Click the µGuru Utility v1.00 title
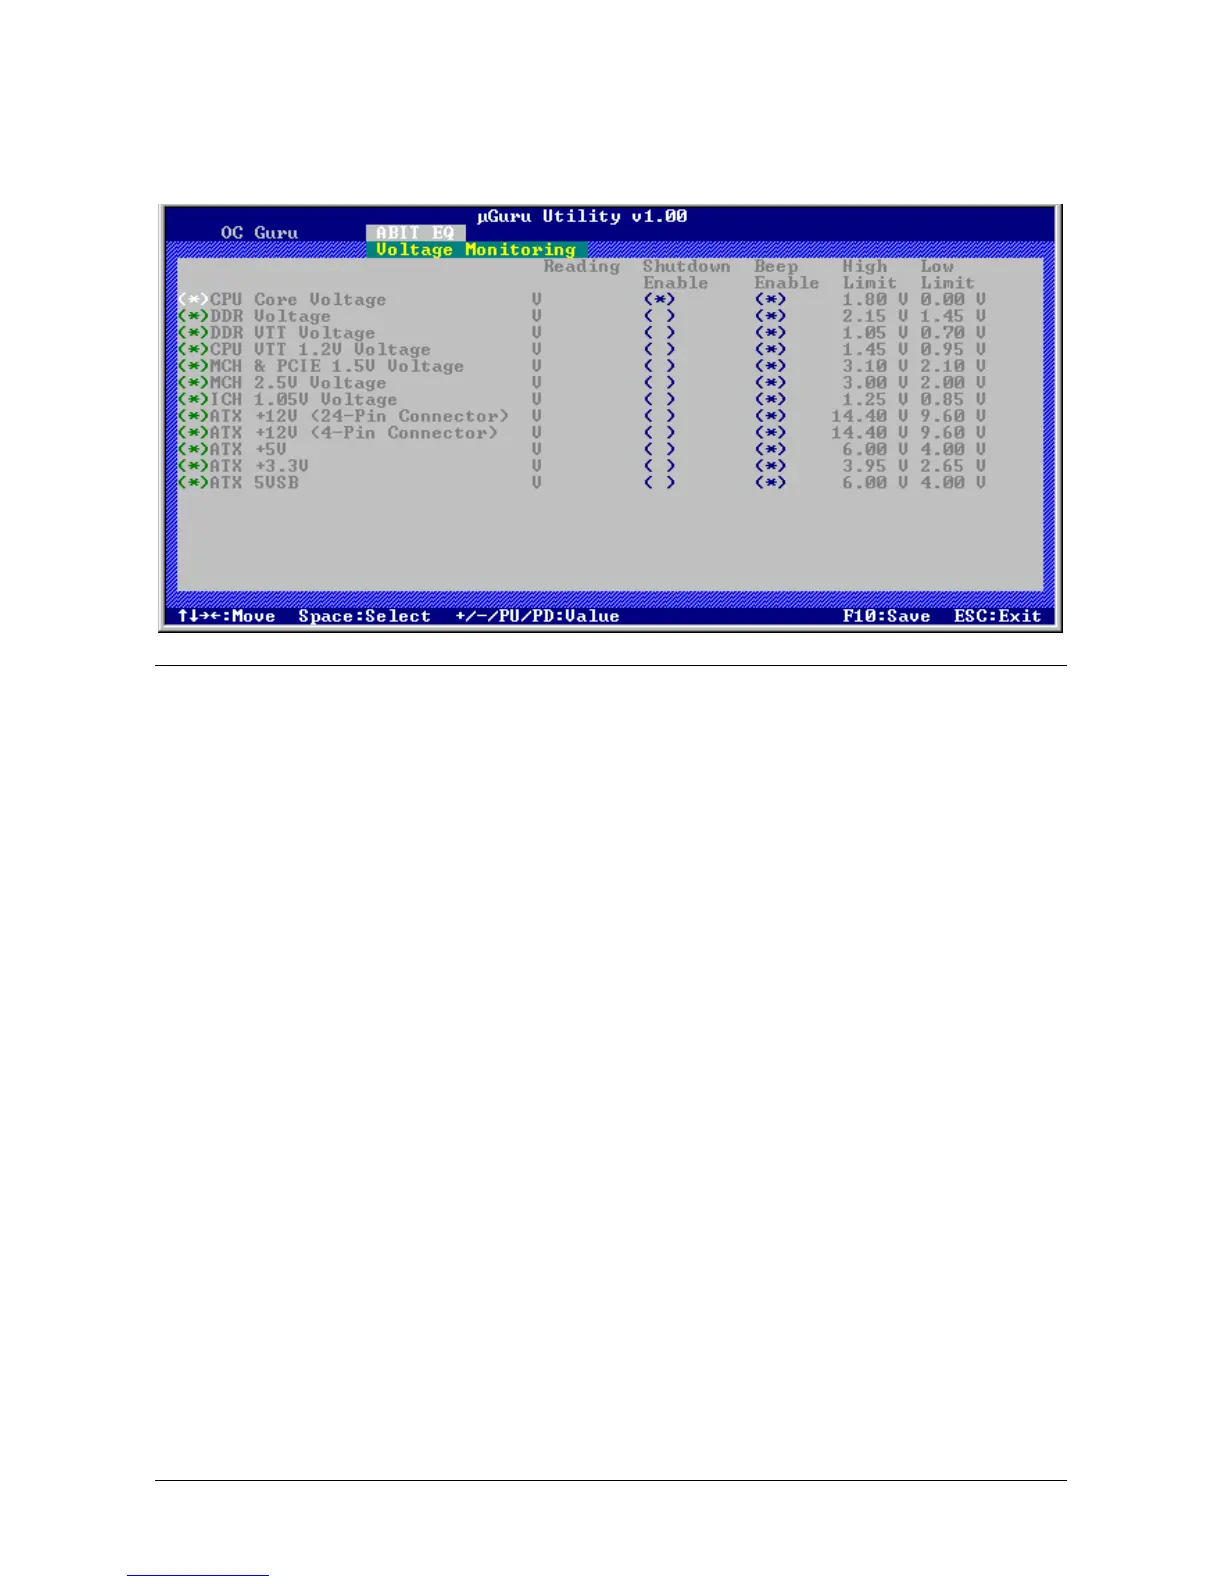Screen dimensions: 1224x1584 (582, 216)
